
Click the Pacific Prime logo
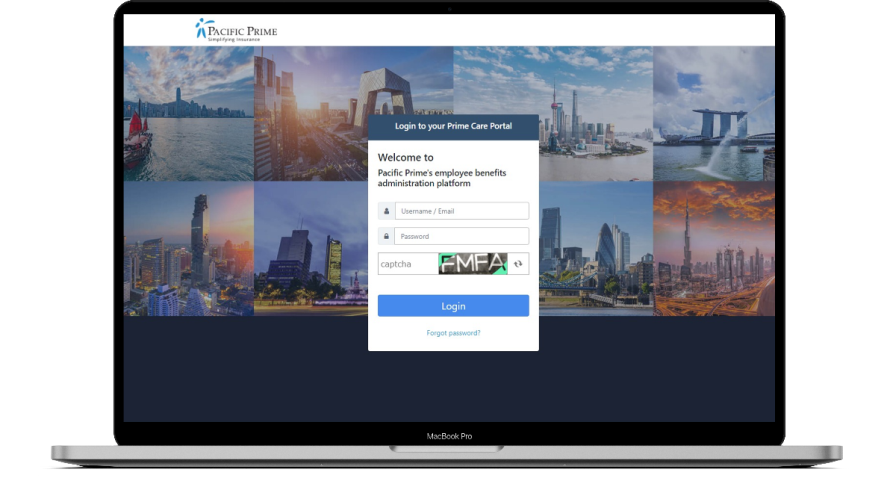(236, 30)
